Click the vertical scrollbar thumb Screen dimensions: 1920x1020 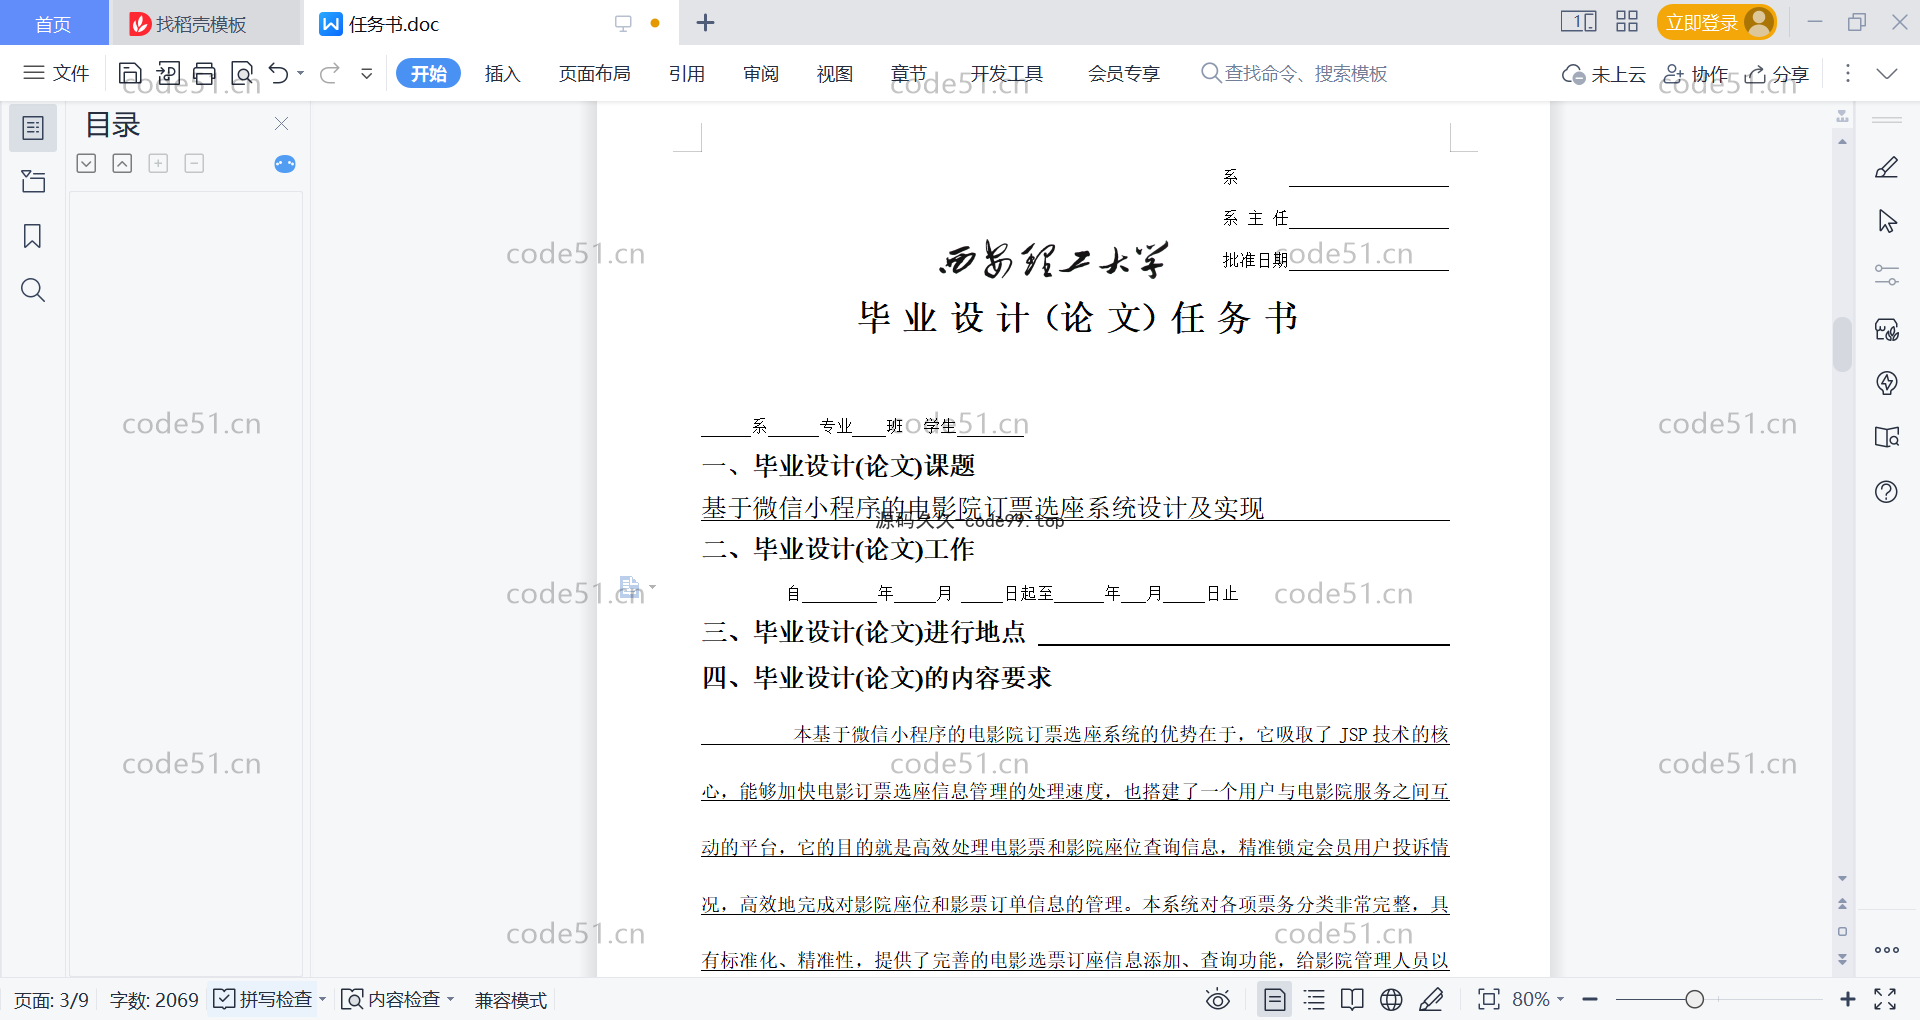coord(1842,344)
